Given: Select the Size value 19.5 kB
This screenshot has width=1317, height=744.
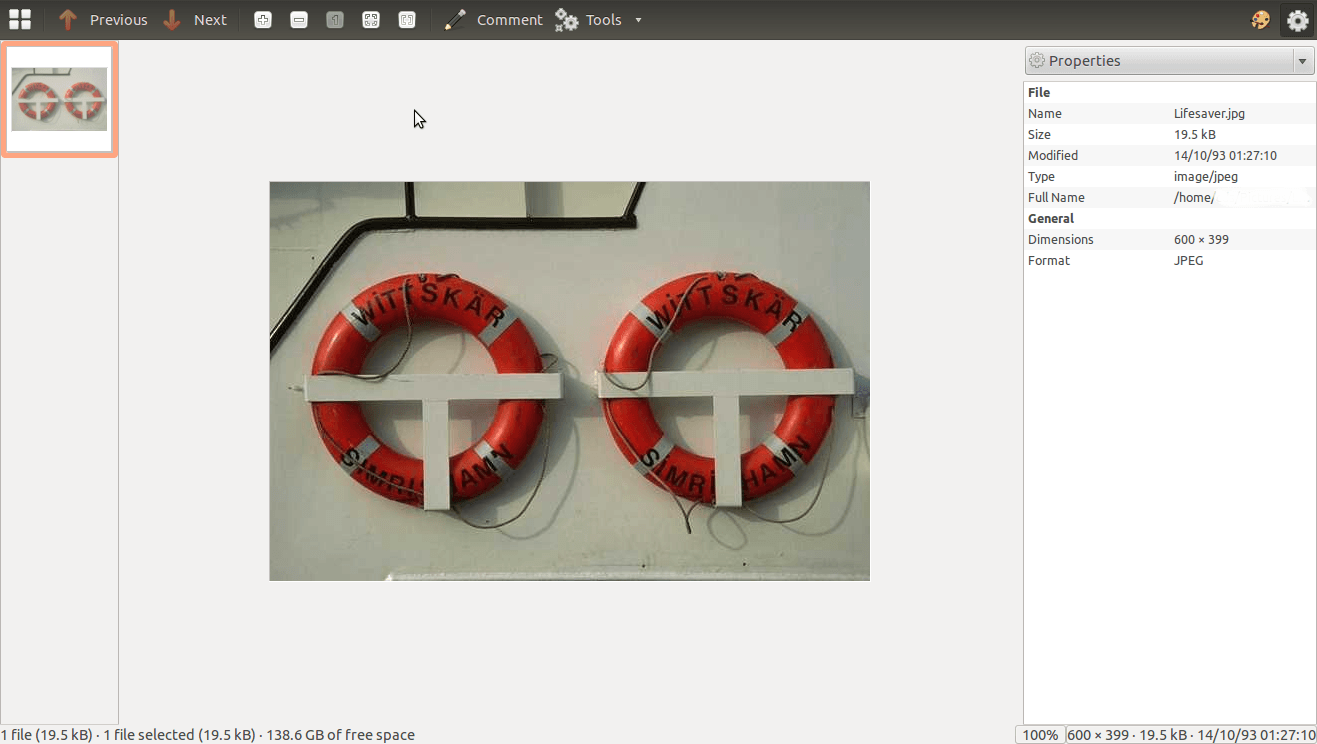Looking at the screenshot, I should point(1195,135).
